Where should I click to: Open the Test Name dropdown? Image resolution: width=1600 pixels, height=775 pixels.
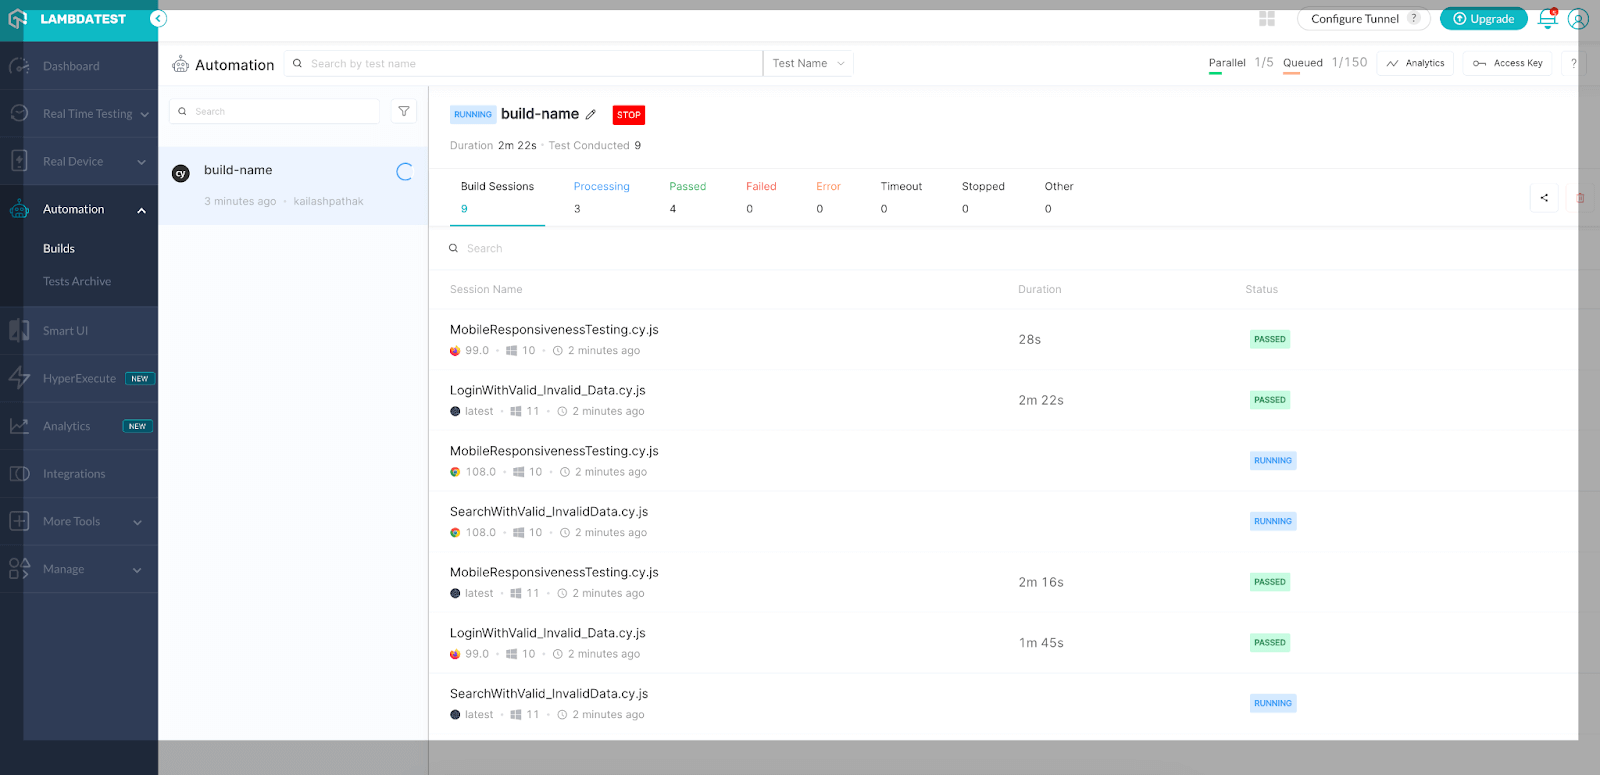808,63
